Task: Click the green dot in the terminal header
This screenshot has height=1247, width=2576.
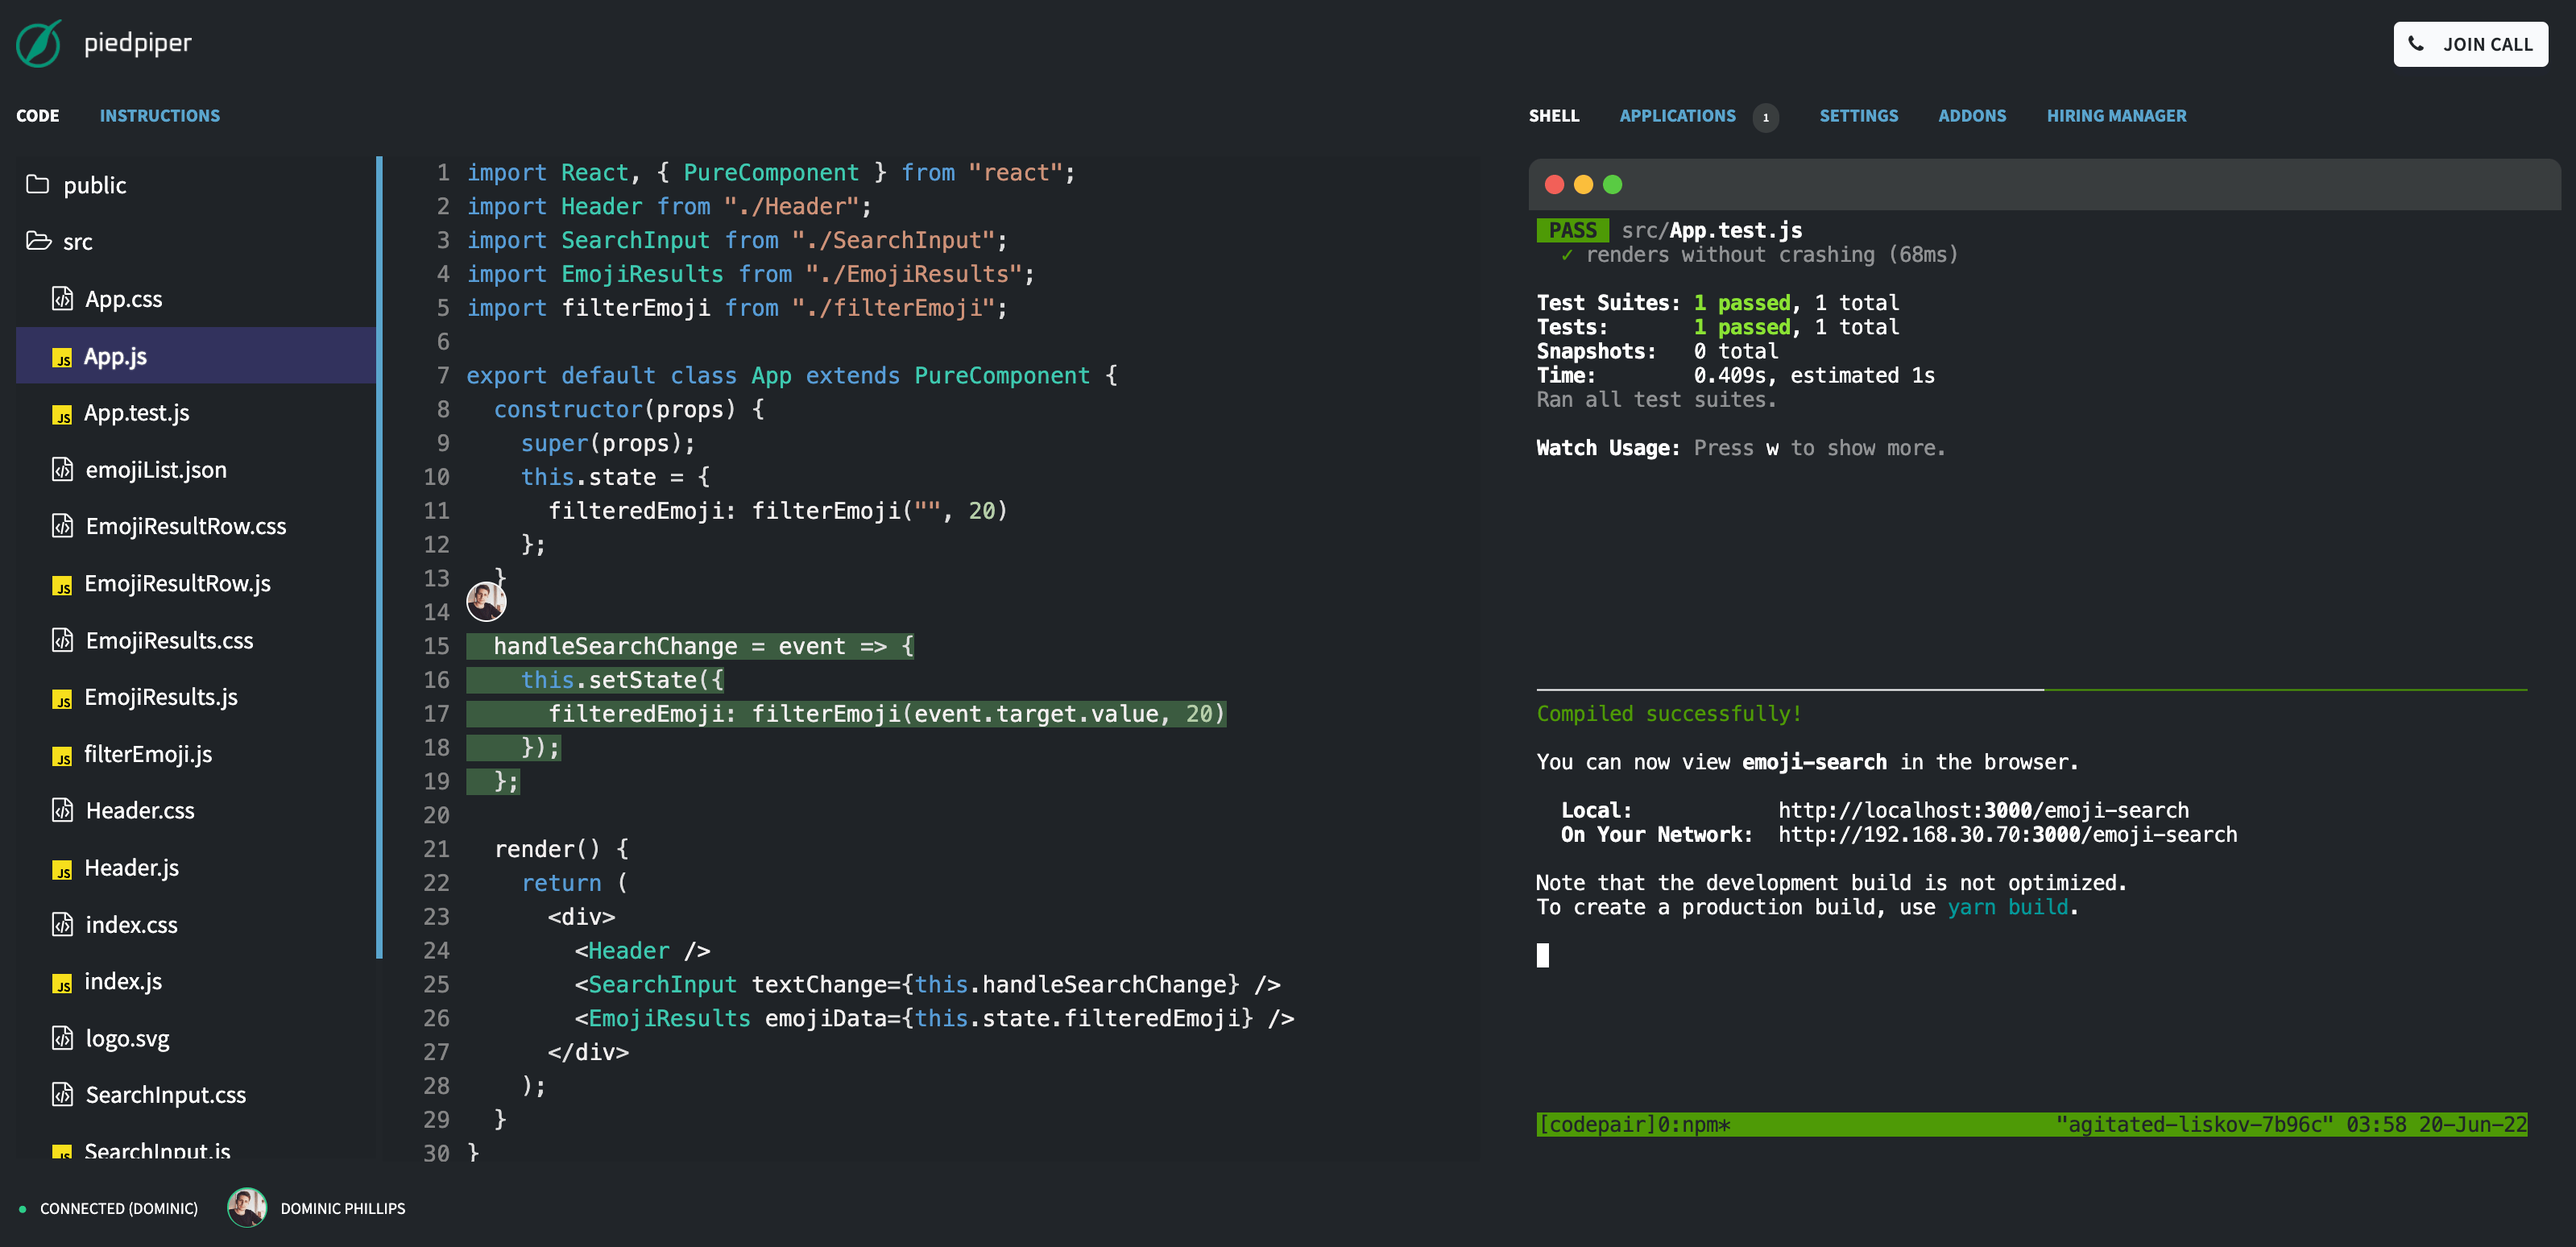Action: tap(1613, 184)
